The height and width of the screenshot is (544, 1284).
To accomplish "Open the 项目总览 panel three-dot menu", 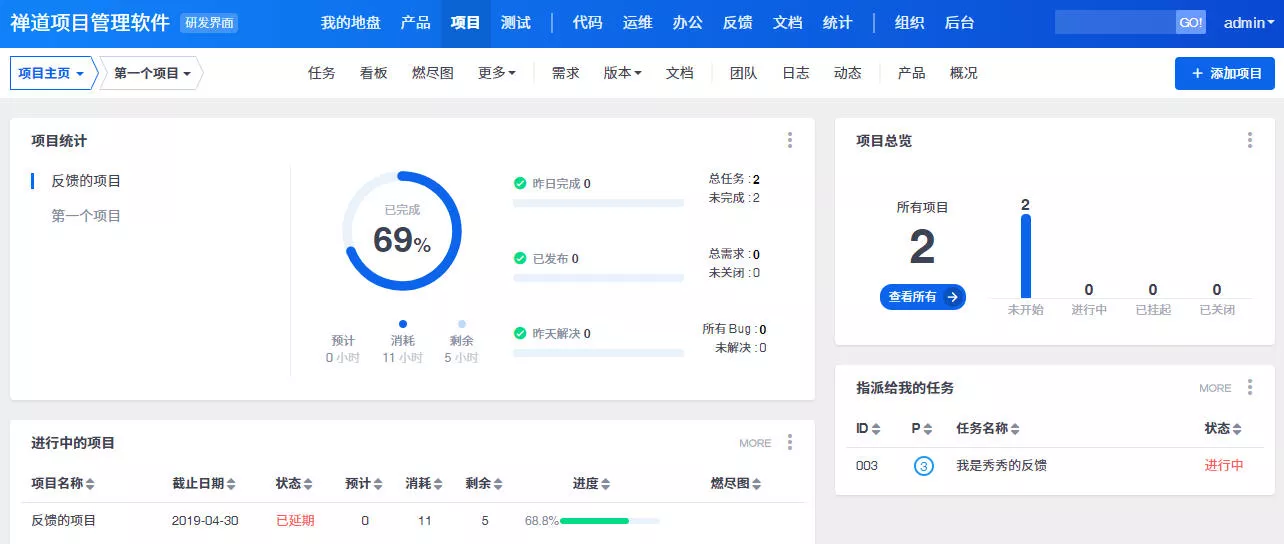I will point(1250,141).
